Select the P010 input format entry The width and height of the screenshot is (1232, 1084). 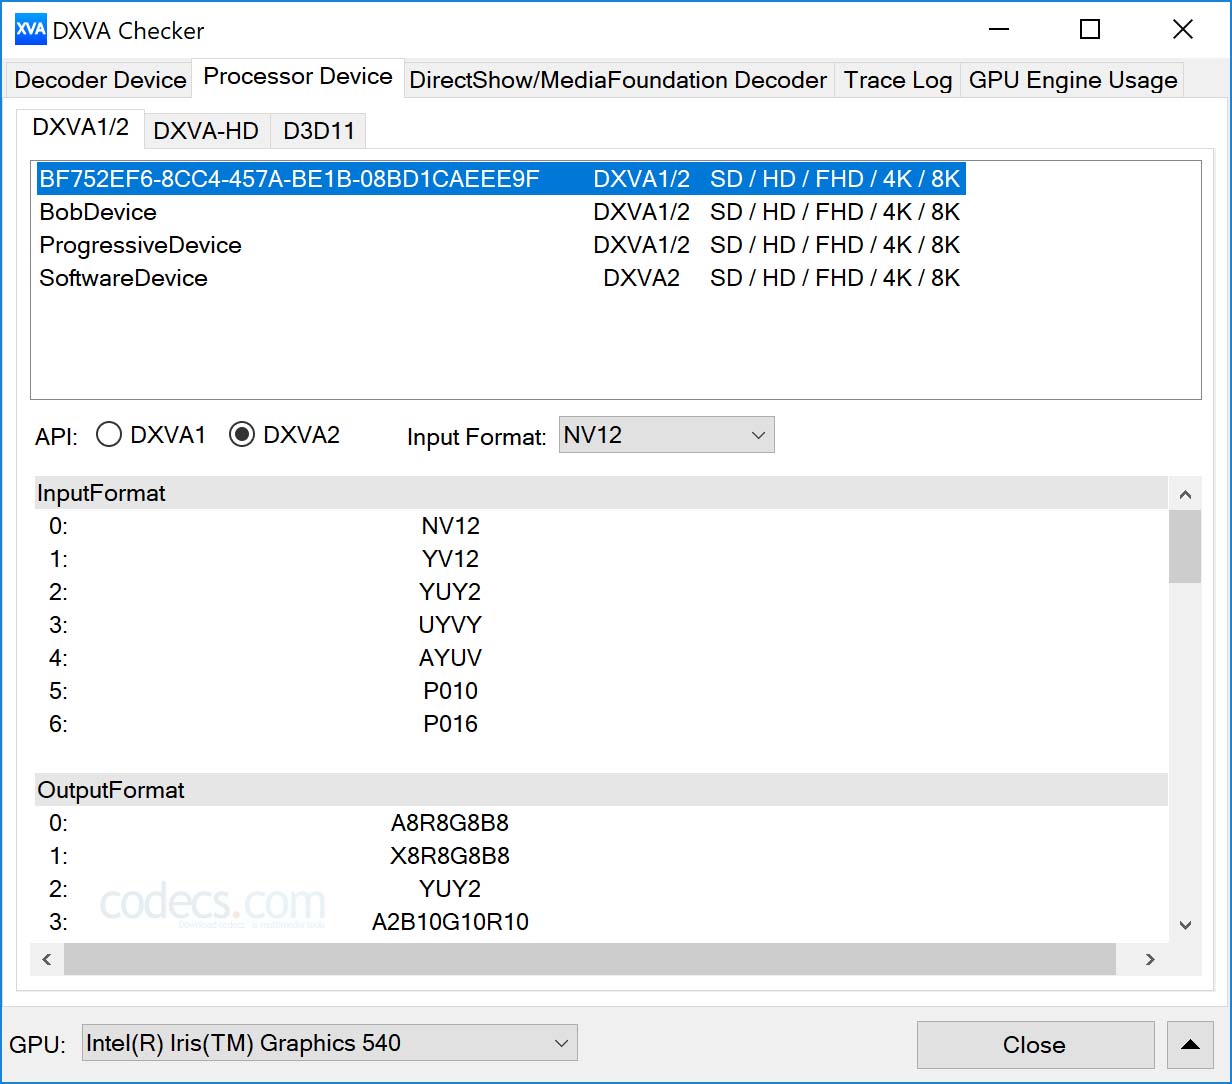[x=601, y=691]
